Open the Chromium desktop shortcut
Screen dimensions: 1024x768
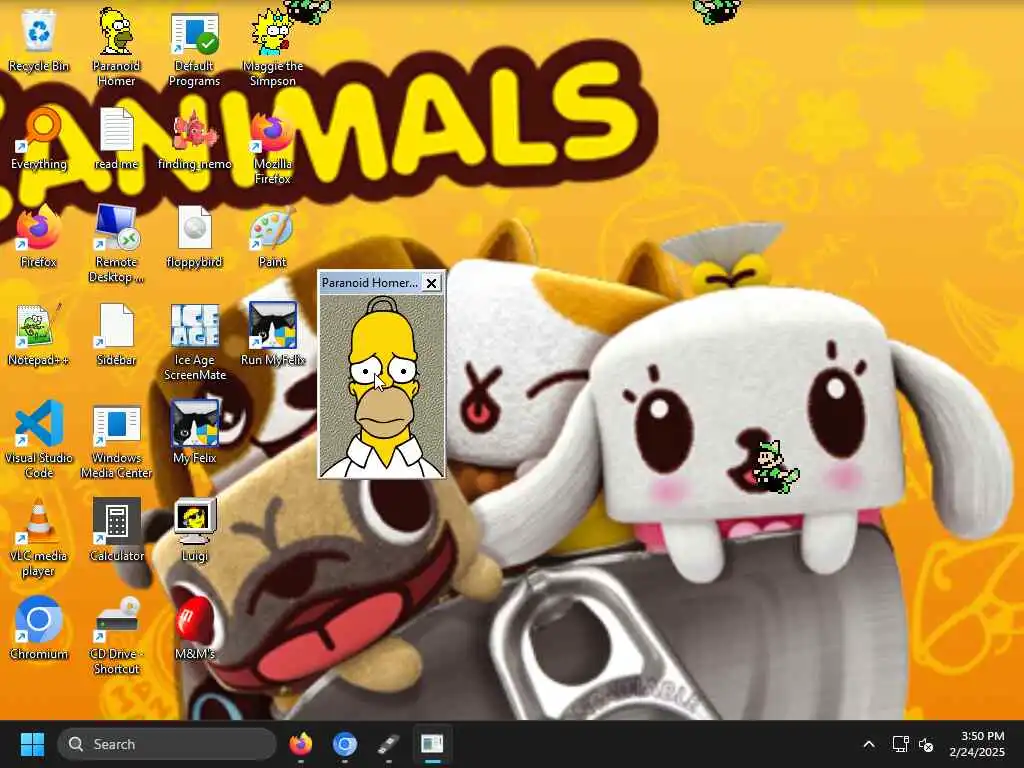pos(39,629)
